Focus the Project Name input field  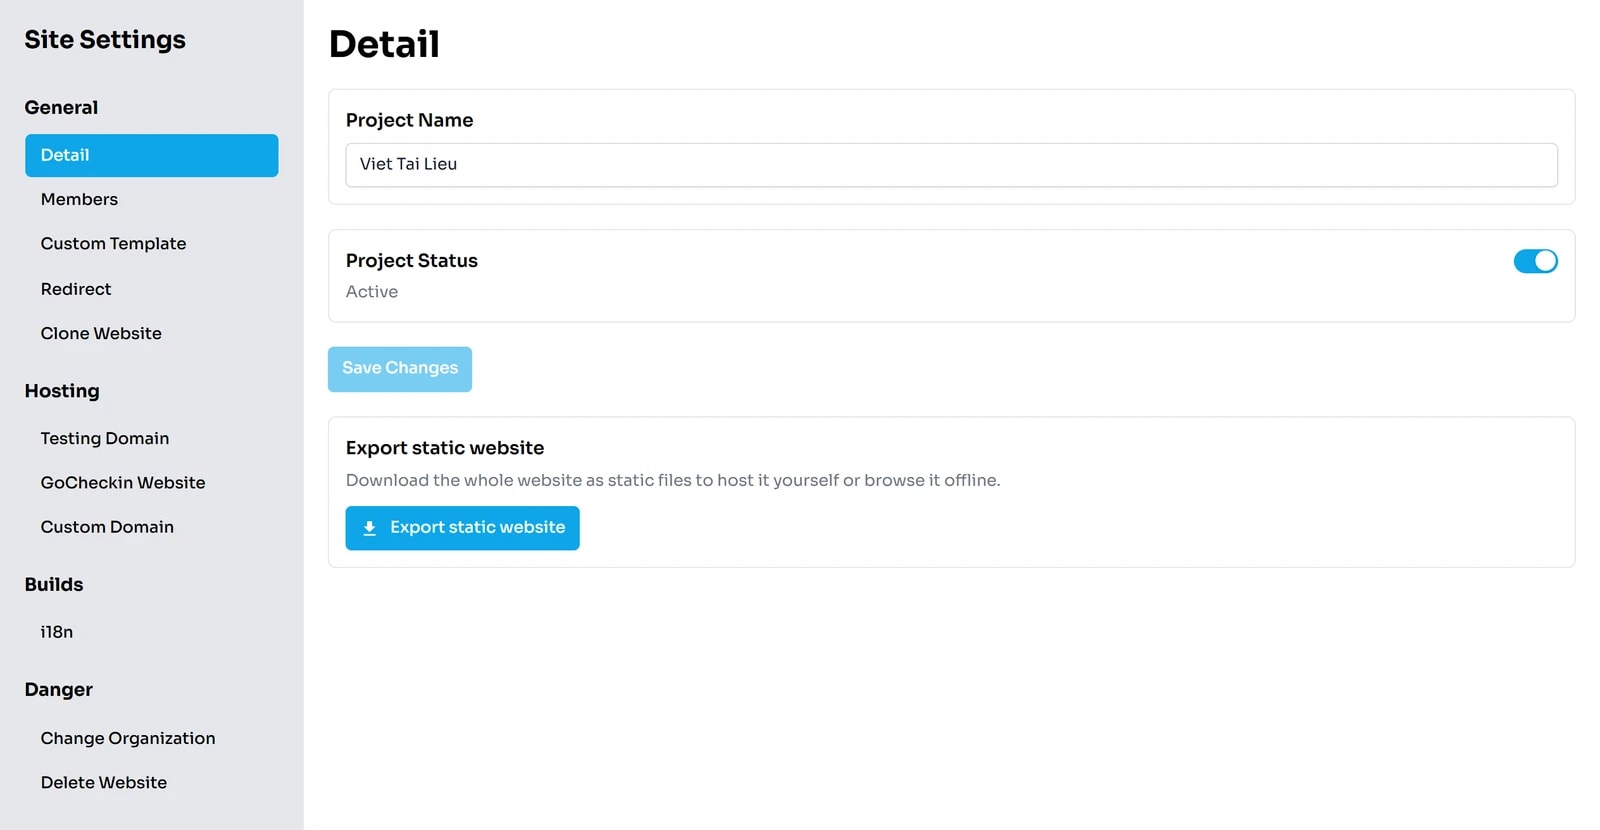click(952, 165)
